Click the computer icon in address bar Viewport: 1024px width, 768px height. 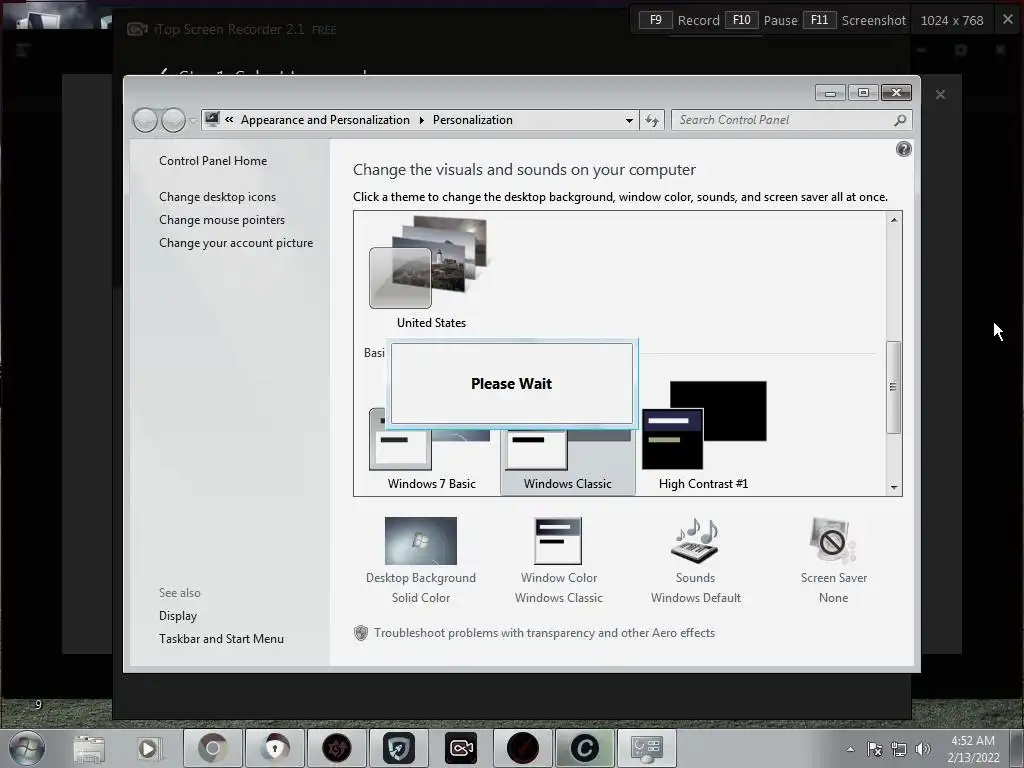coord(212,120)
